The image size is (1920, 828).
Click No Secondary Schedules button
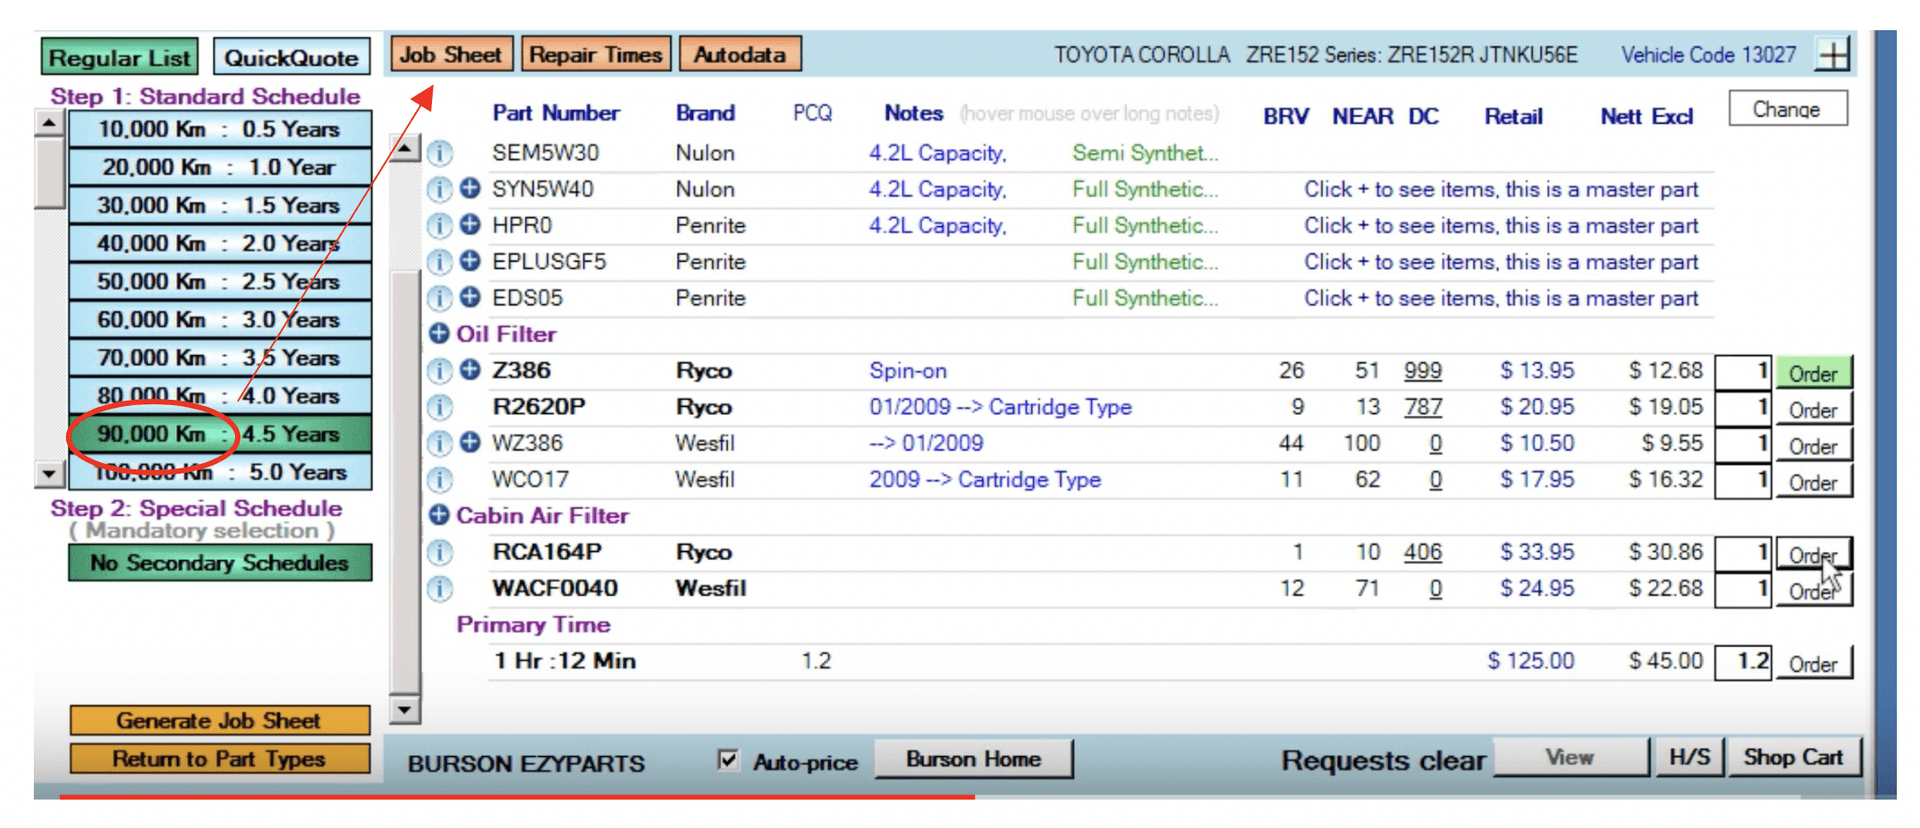tap(219, 562)
